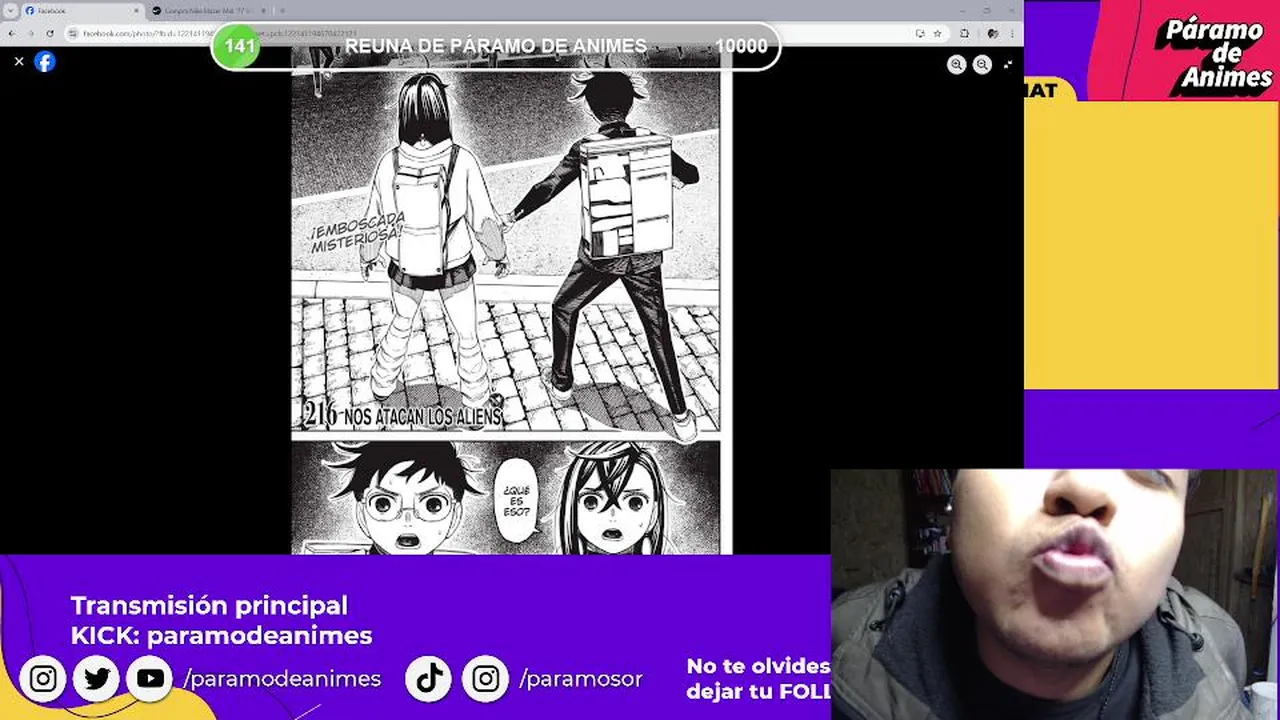Viewport: 1280px width, 720px height.
Task: Click the REUNA DE PÁRAMO DE ANIMES goal bar
Action: pyautogui.click(x=495, y=46)
